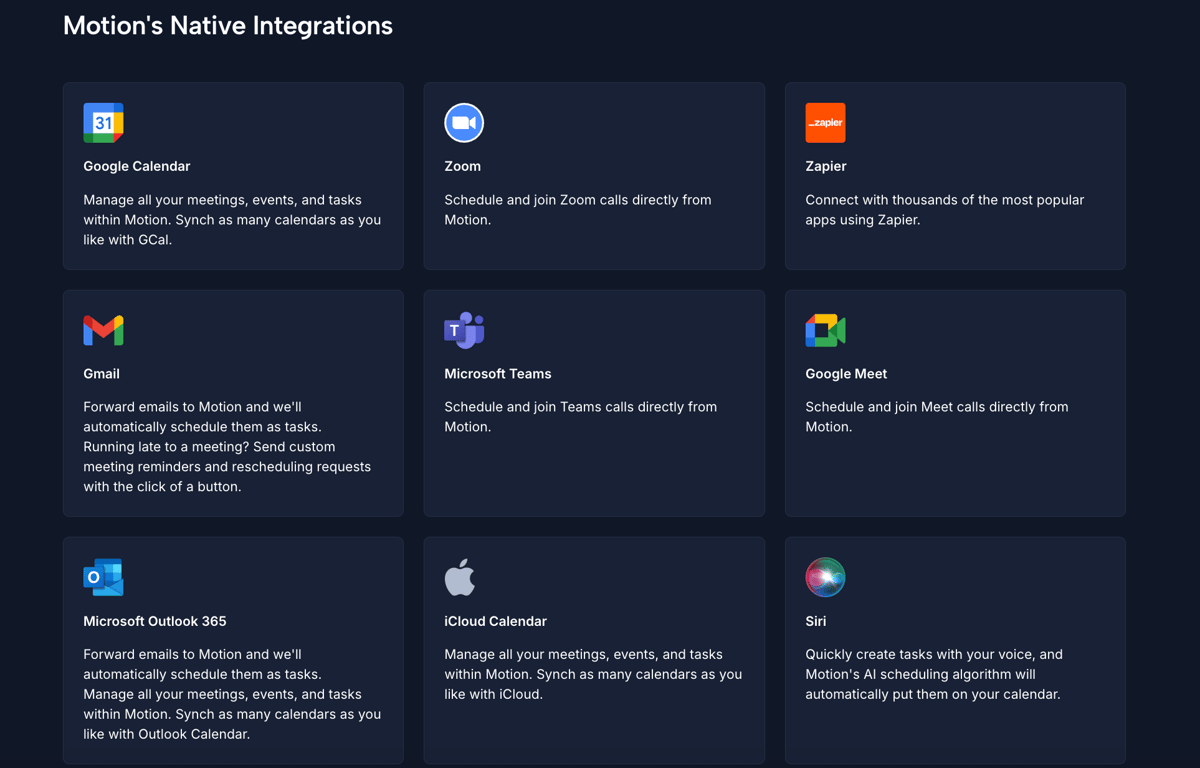Click the Microsoft Teams icon
1200x768 pixels.
pyautogui.click(x=464, y=330)
